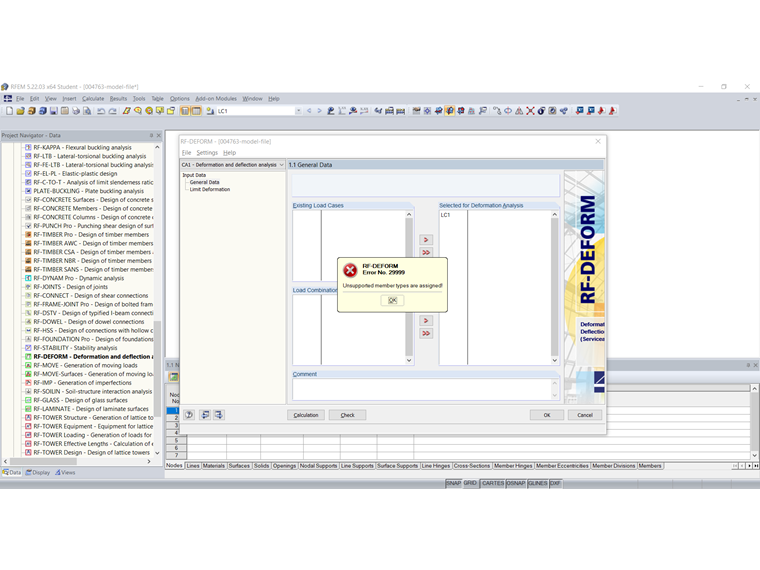Image resolution: width=760 pixels, height=570 pixels.
Task: Click the New model icon in main toolbar
Action: click(9, 111)
